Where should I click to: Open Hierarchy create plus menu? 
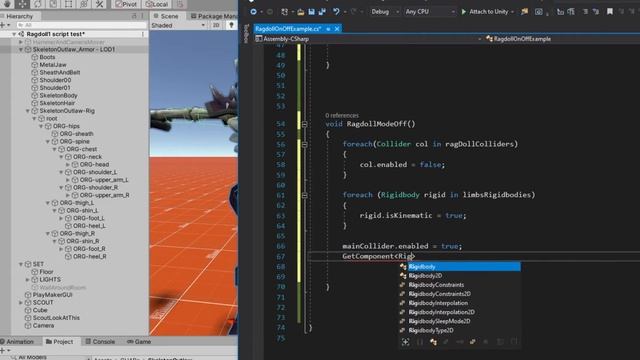(4, 25)
